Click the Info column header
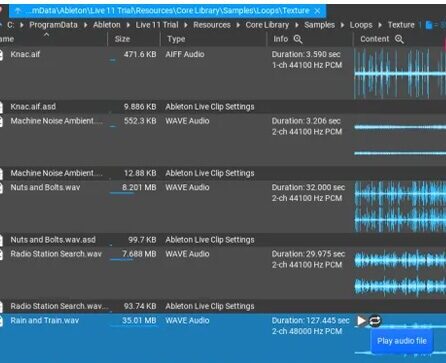The image size is (446, 363). pos(281,39)
